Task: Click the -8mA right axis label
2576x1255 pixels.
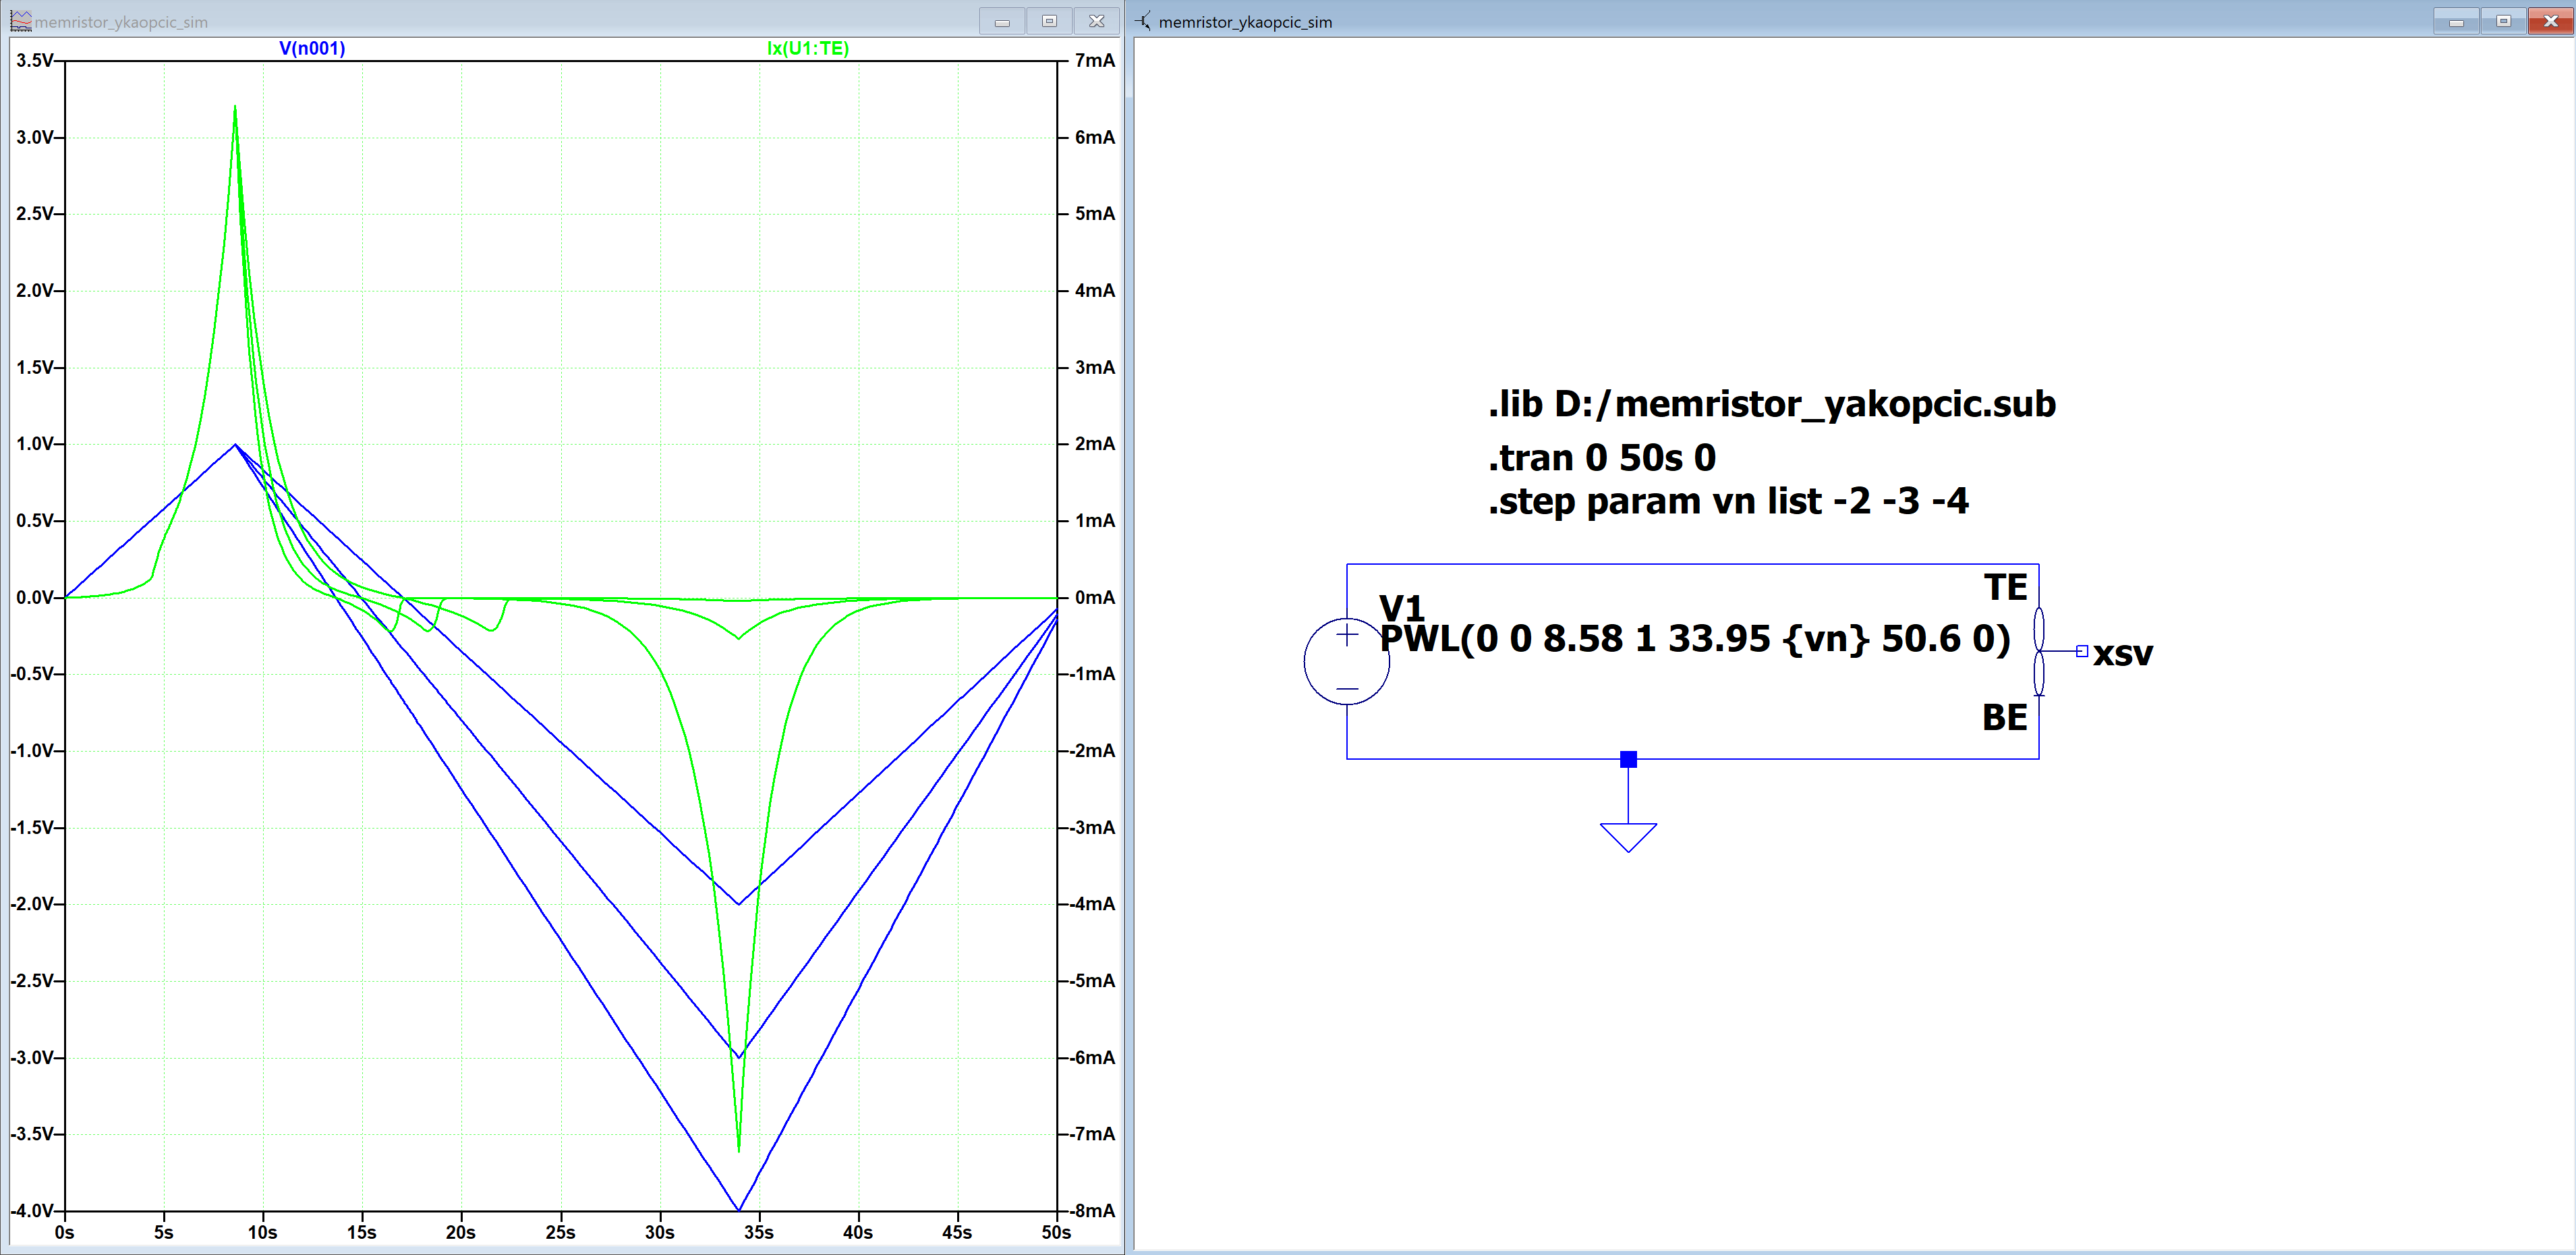Action: [1091, 1210]
